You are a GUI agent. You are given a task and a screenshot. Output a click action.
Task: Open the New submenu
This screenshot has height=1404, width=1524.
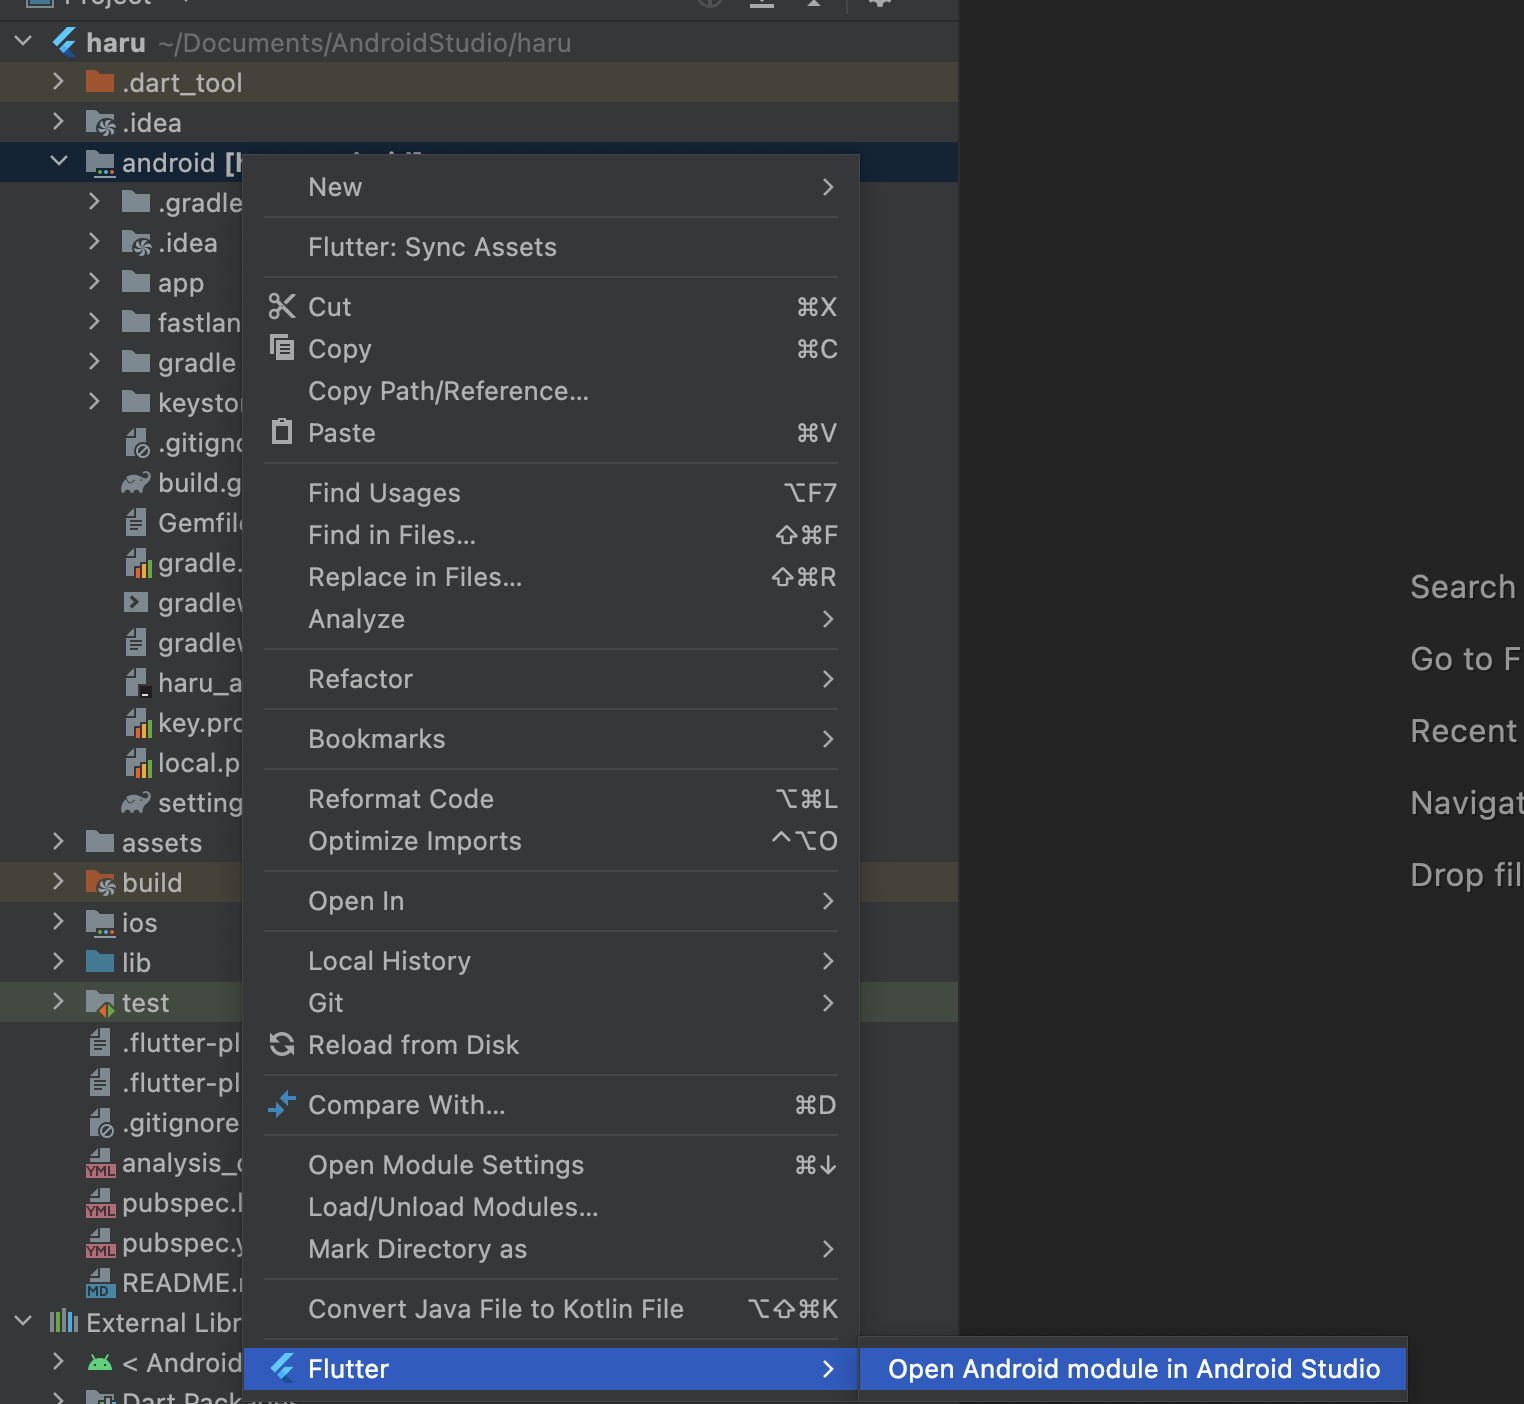click(551, 187)
